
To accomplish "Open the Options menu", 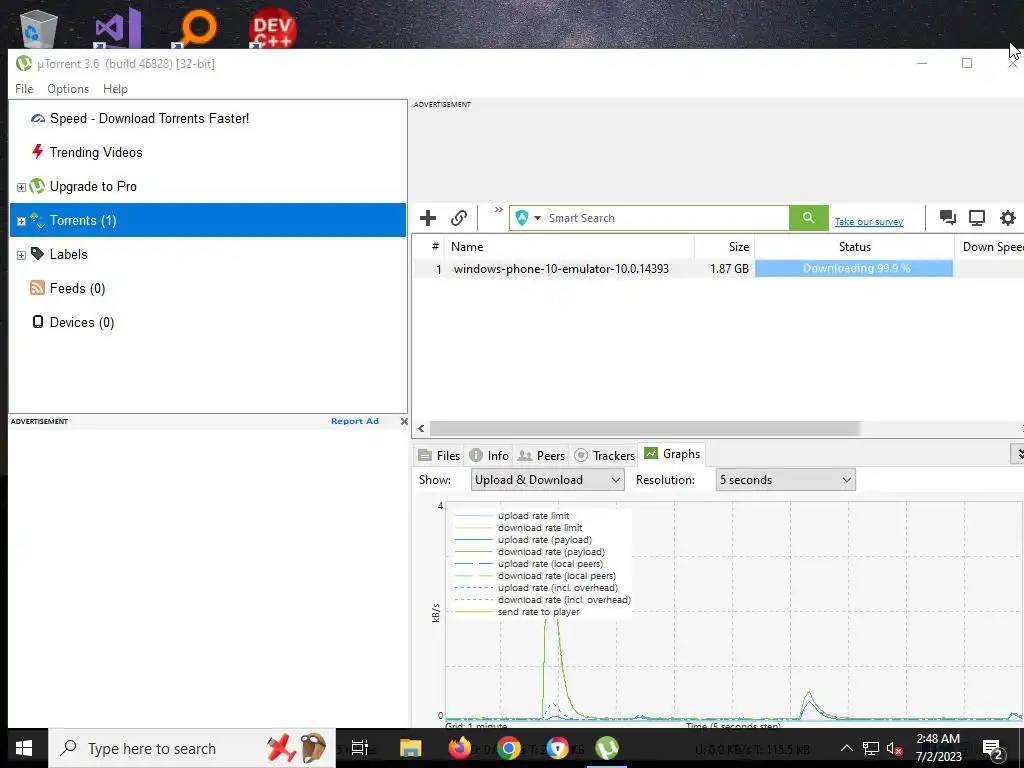I will point(68,89).
